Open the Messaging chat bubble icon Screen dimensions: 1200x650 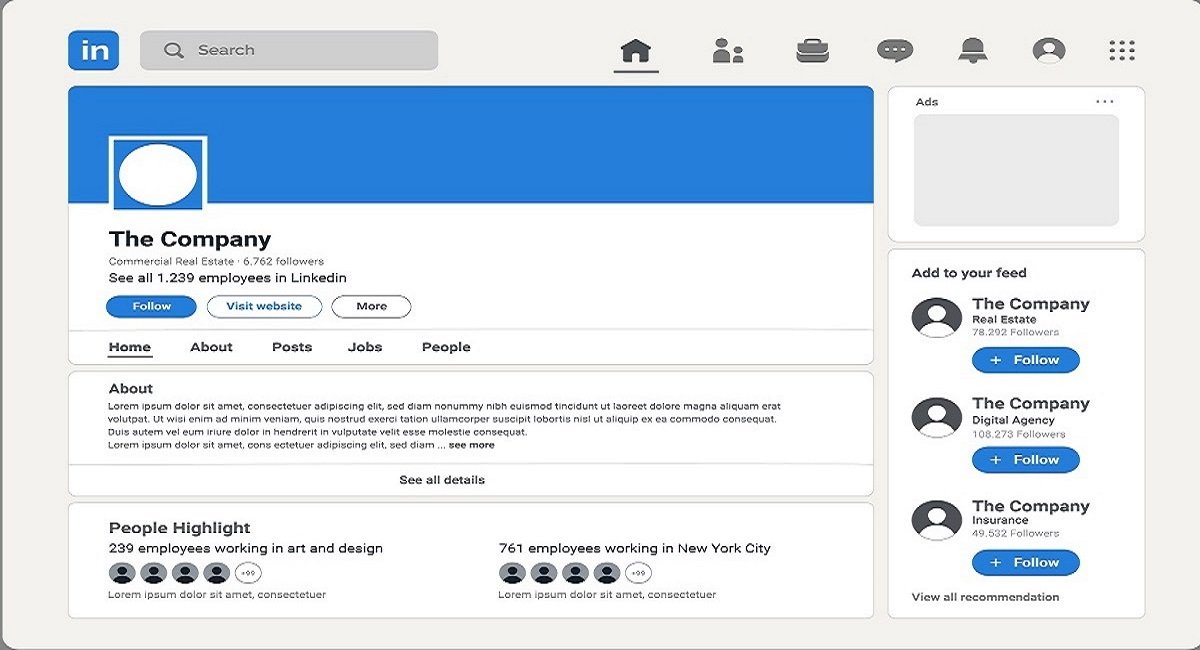coord(894,51)
